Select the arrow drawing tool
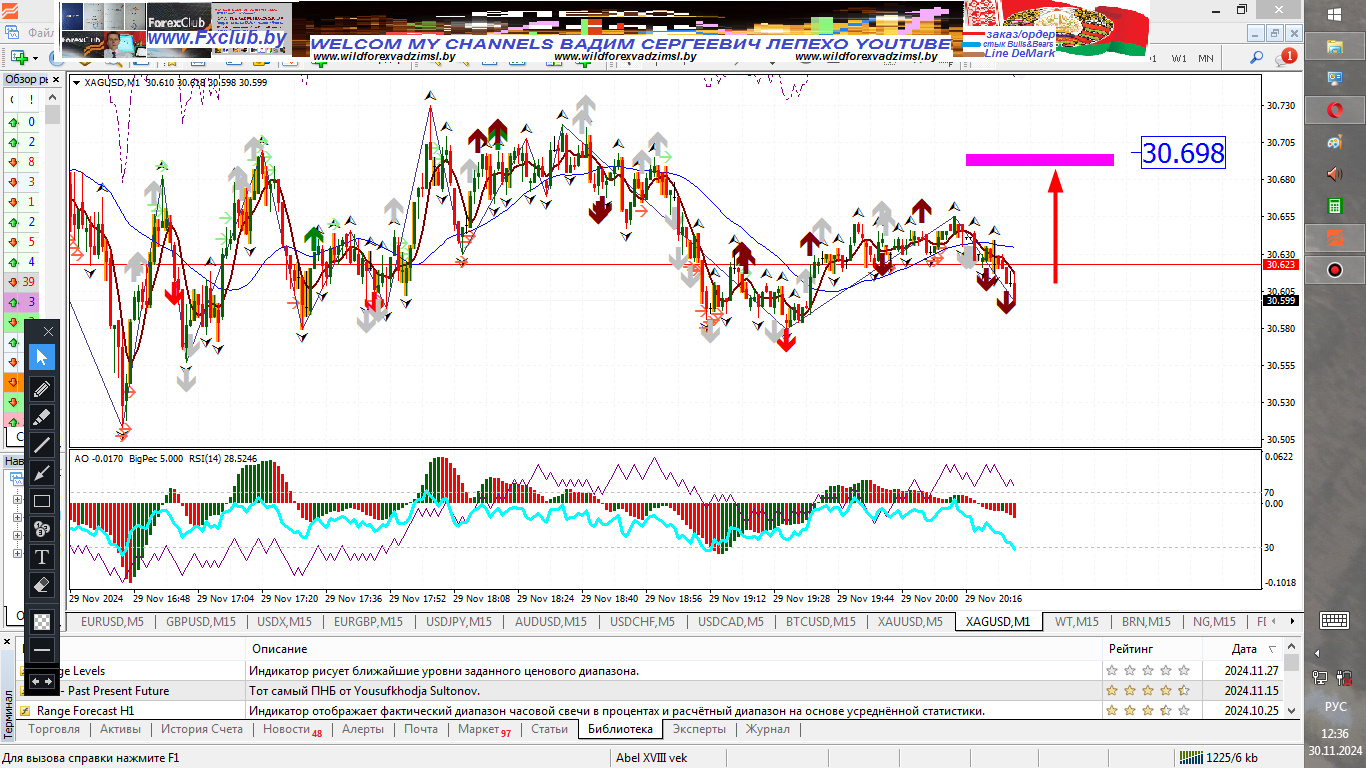The height and width of the screenshot is (768, 1366). click(42, 473)
